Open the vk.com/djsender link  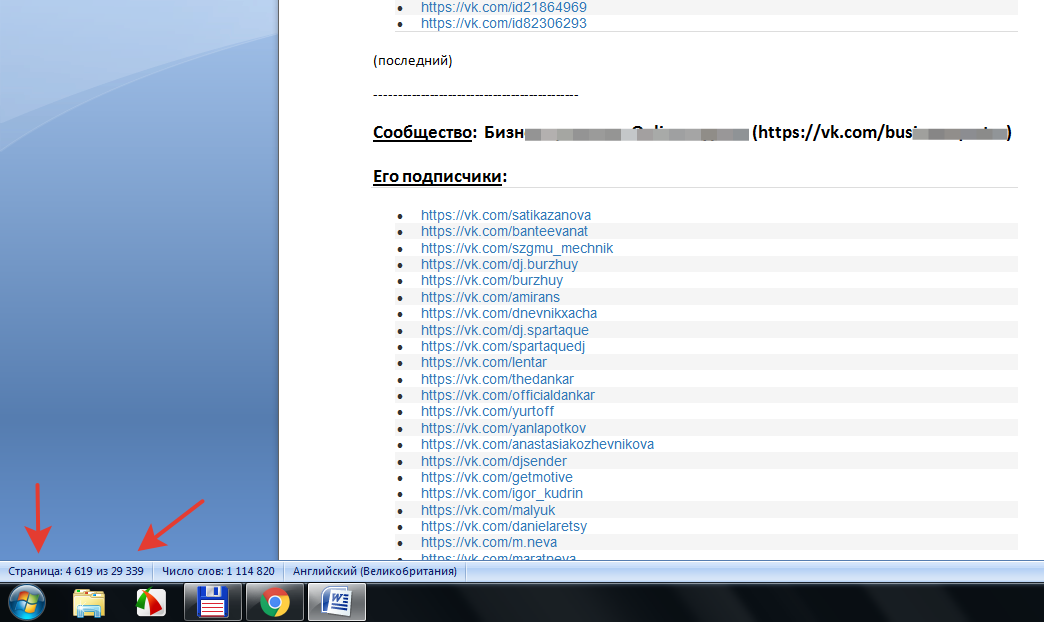(x=493, y=461)
